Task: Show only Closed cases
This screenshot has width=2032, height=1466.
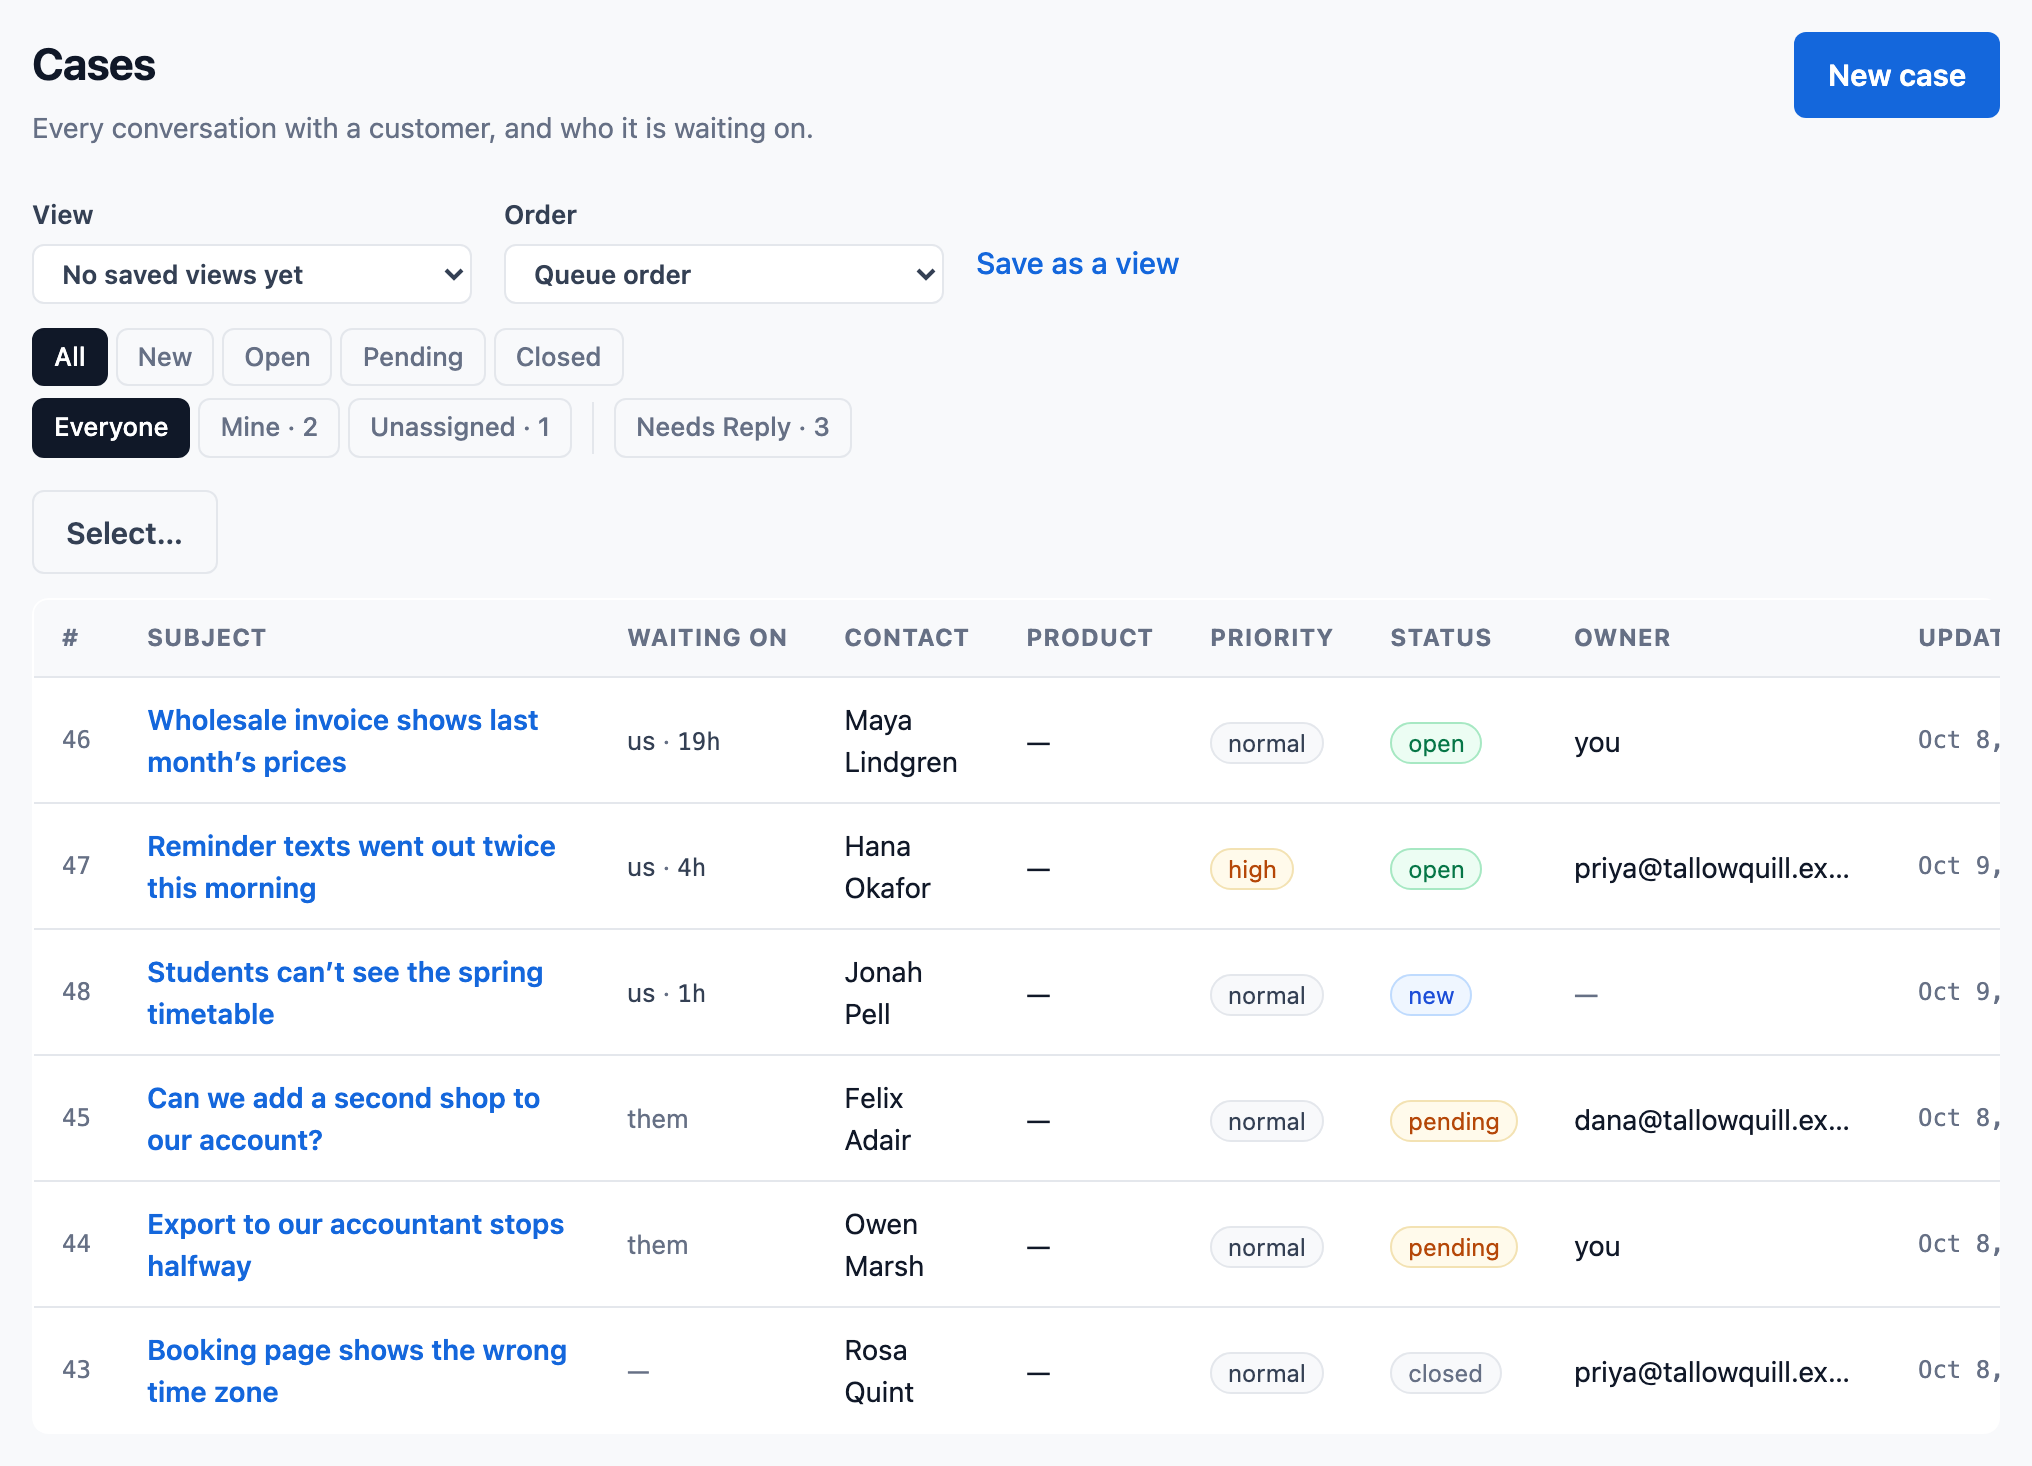Action: coord(558,357)
